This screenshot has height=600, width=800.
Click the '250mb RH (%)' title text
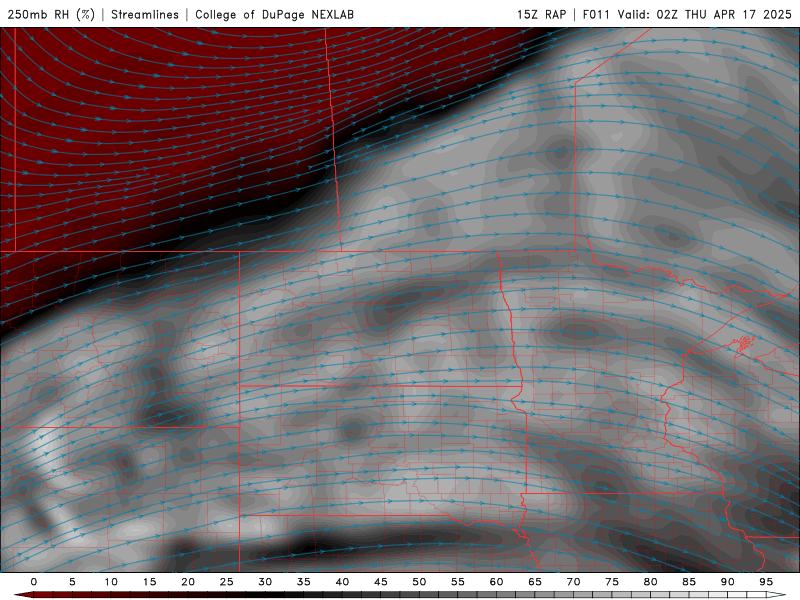pos(51,14)
